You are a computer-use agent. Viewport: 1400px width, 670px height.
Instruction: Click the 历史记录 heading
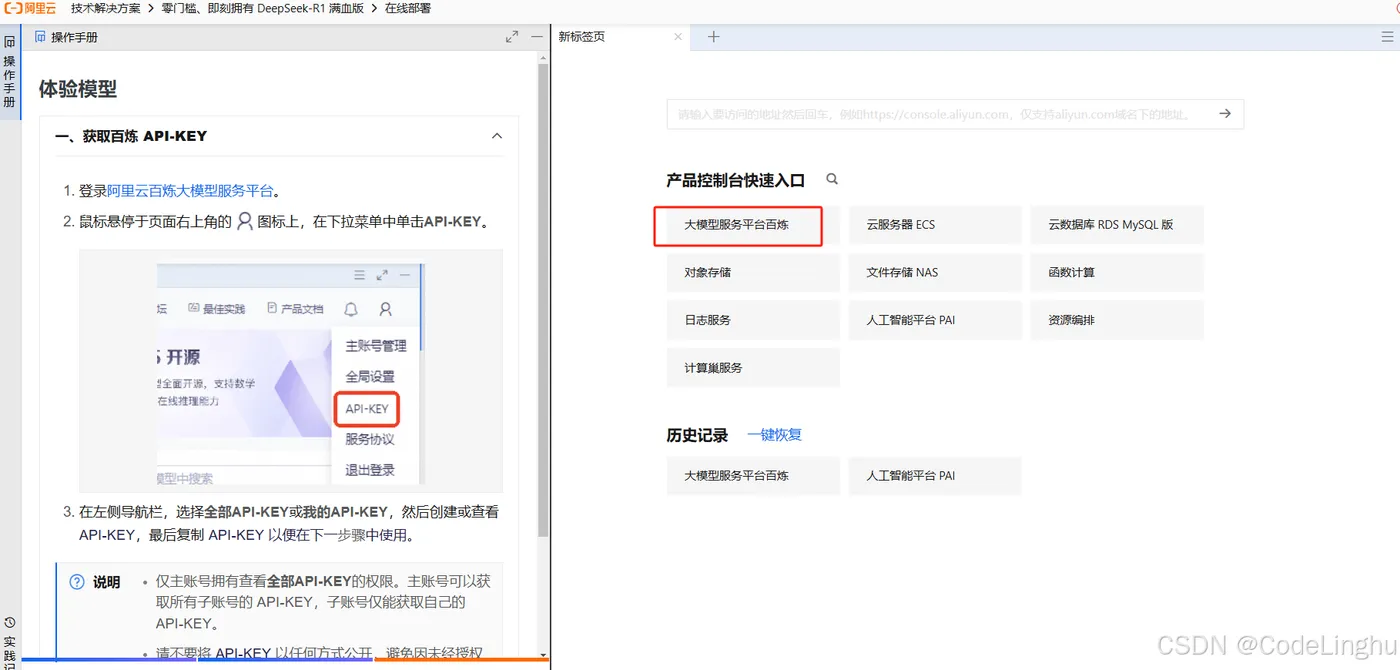pyautogui.click(x=697, y=435)
